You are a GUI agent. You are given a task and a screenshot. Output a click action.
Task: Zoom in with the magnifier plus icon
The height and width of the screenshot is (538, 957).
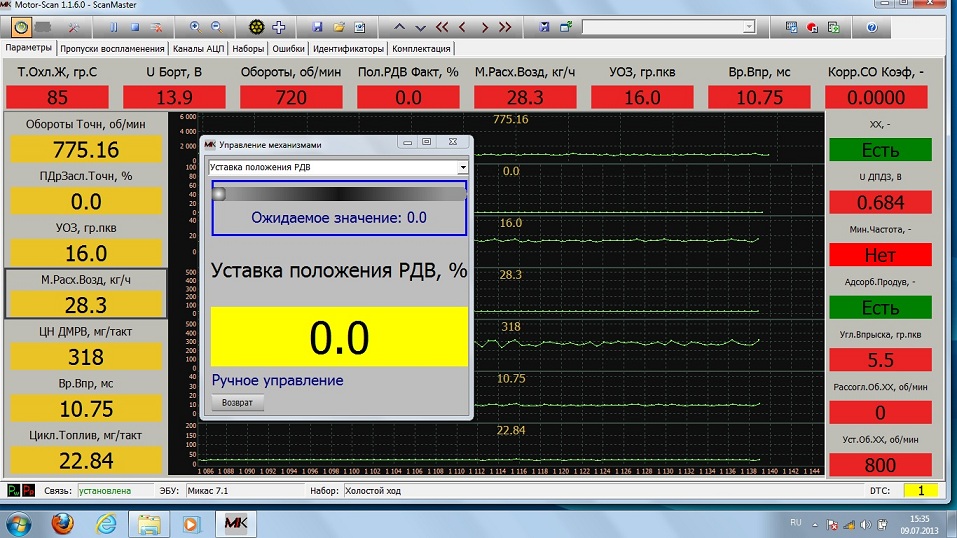click(x=195, y=27)
